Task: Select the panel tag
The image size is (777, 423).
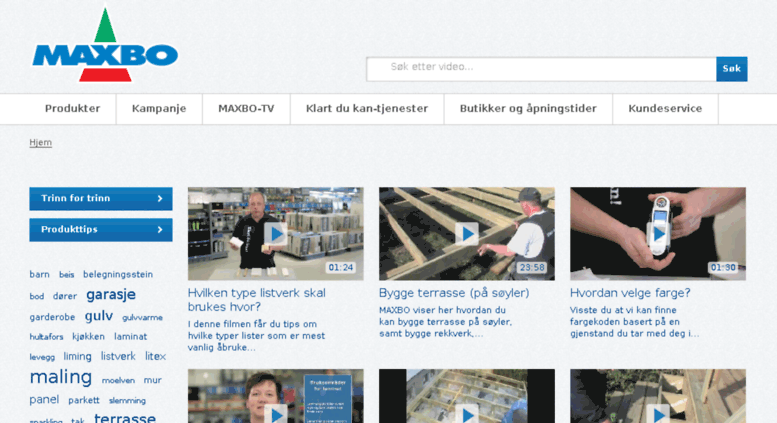Action: 44,399
